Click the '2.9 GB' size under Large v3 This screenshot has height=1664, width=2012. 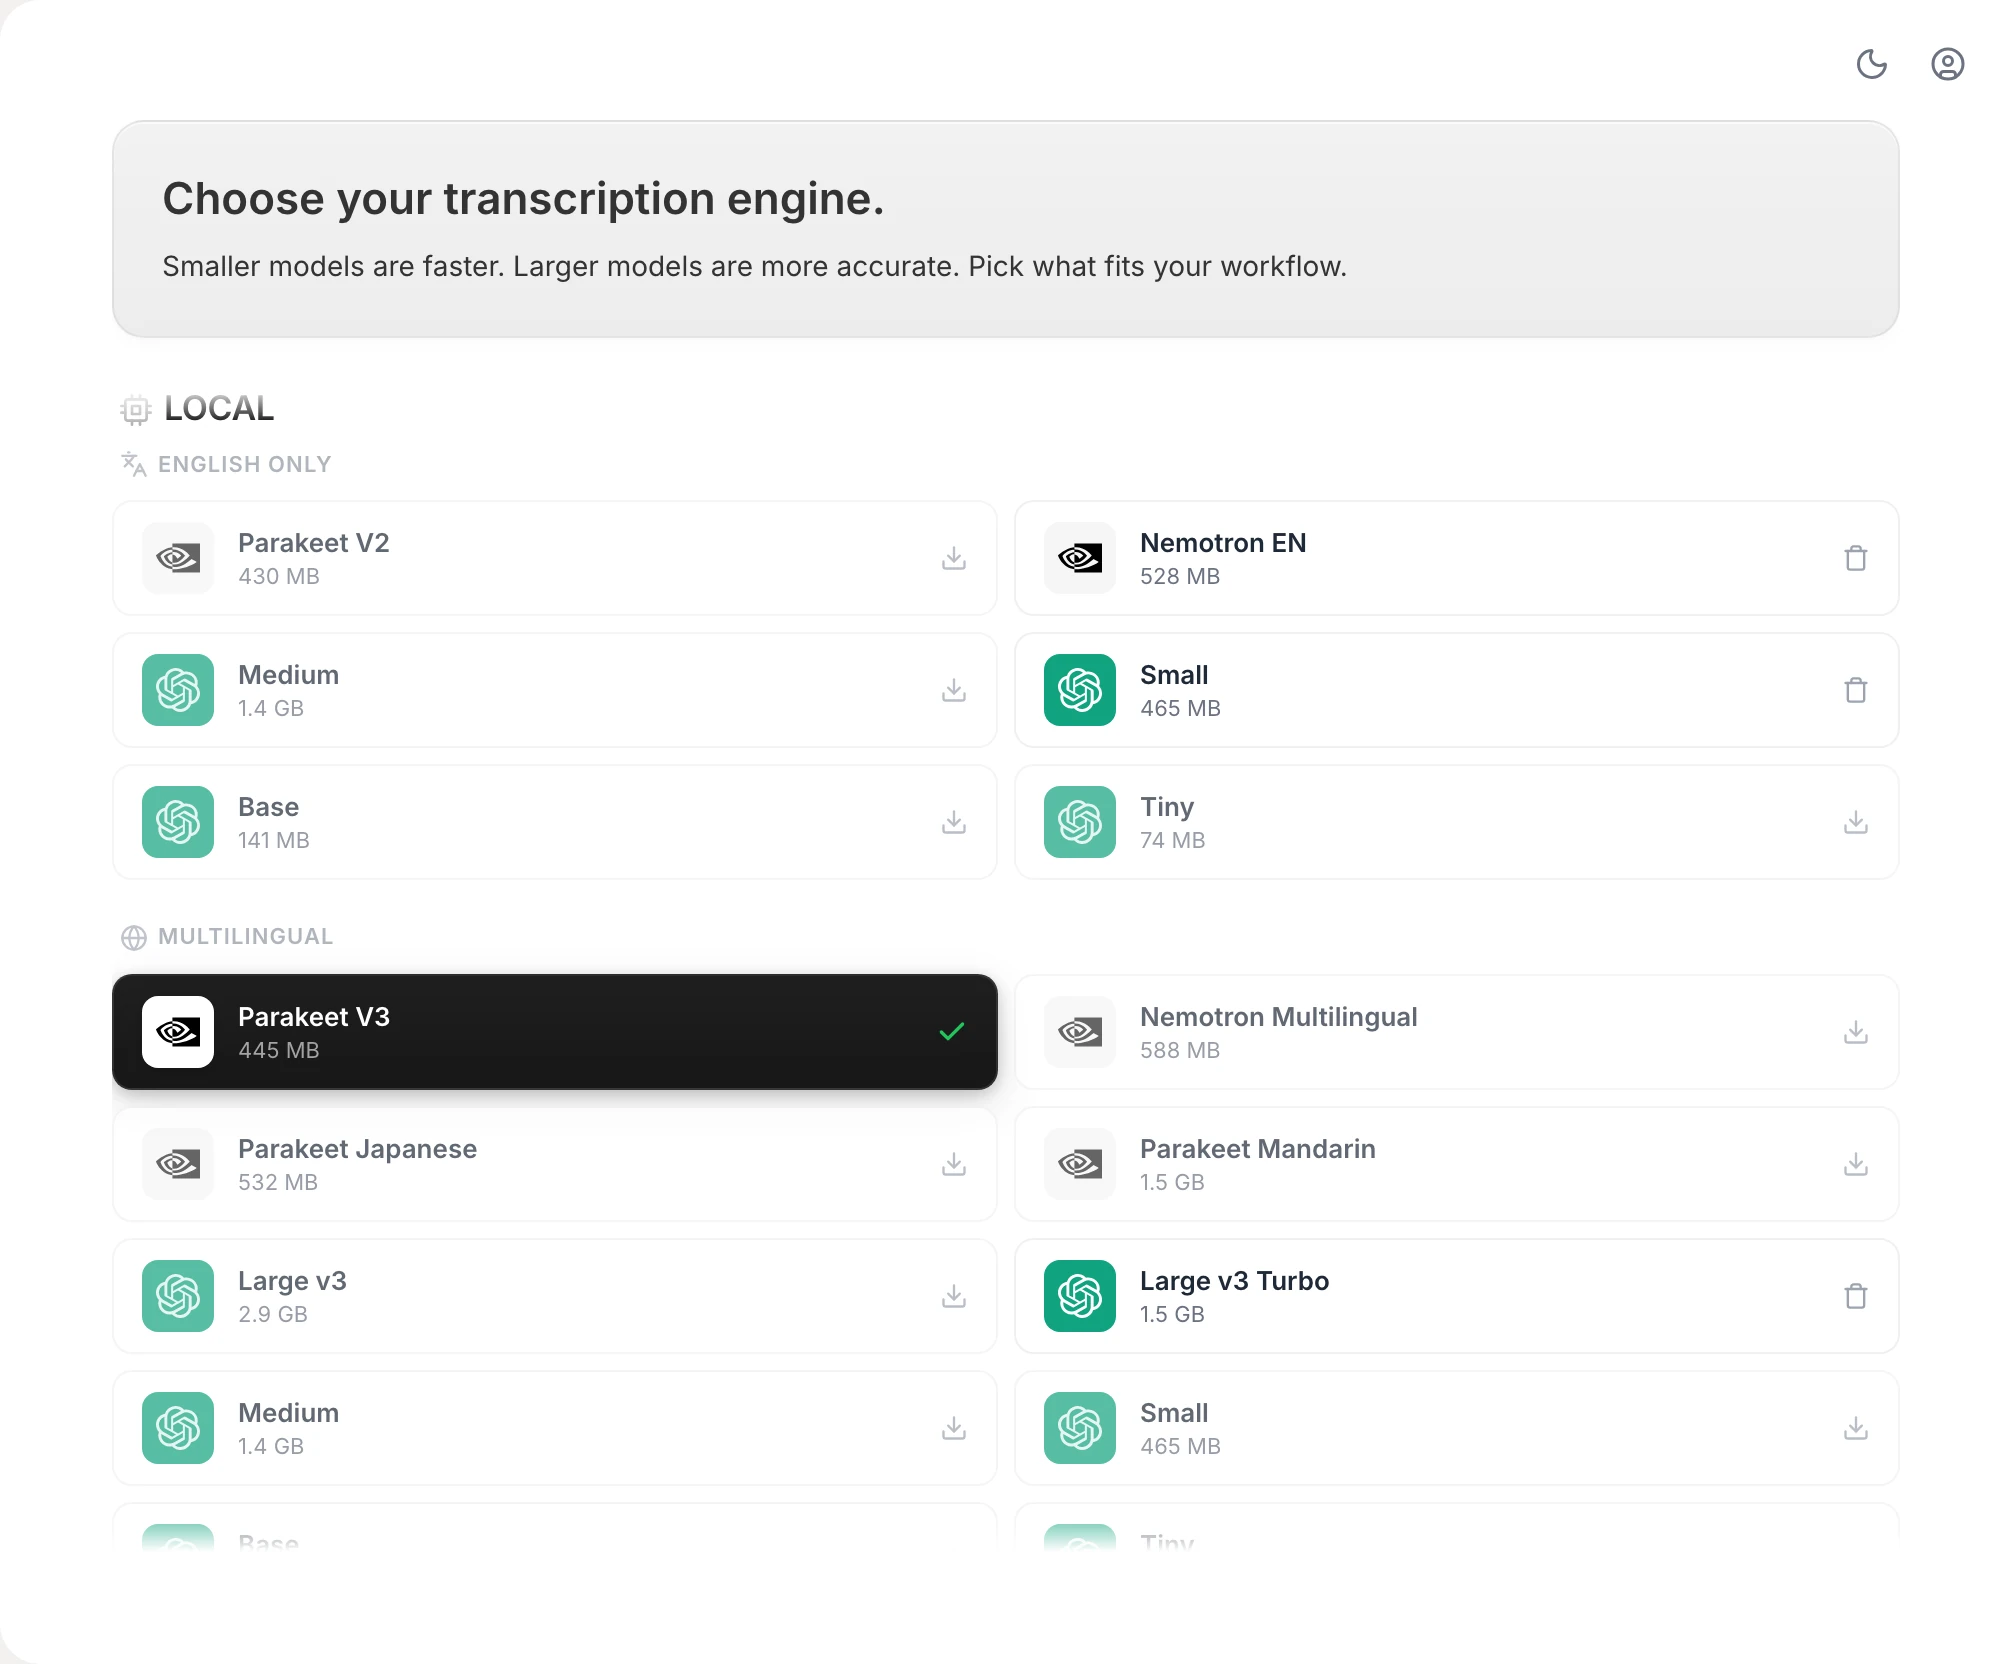tap(273, 1314)
